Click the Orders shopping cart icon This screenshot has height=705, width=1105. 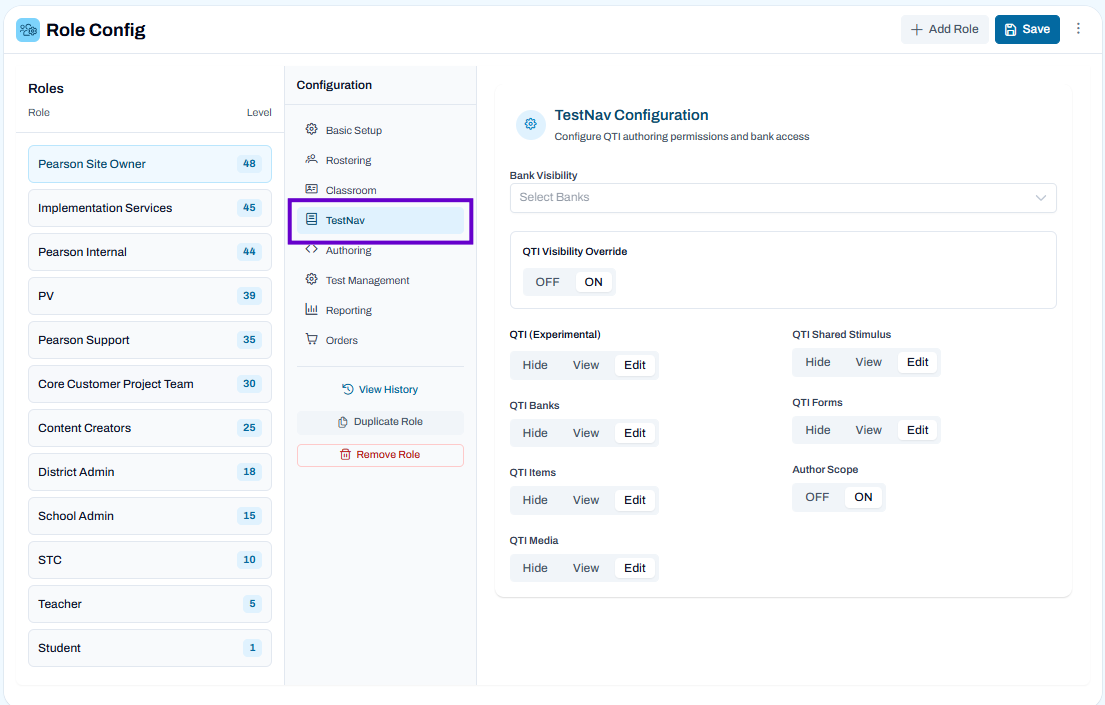(x=311, y=339)
